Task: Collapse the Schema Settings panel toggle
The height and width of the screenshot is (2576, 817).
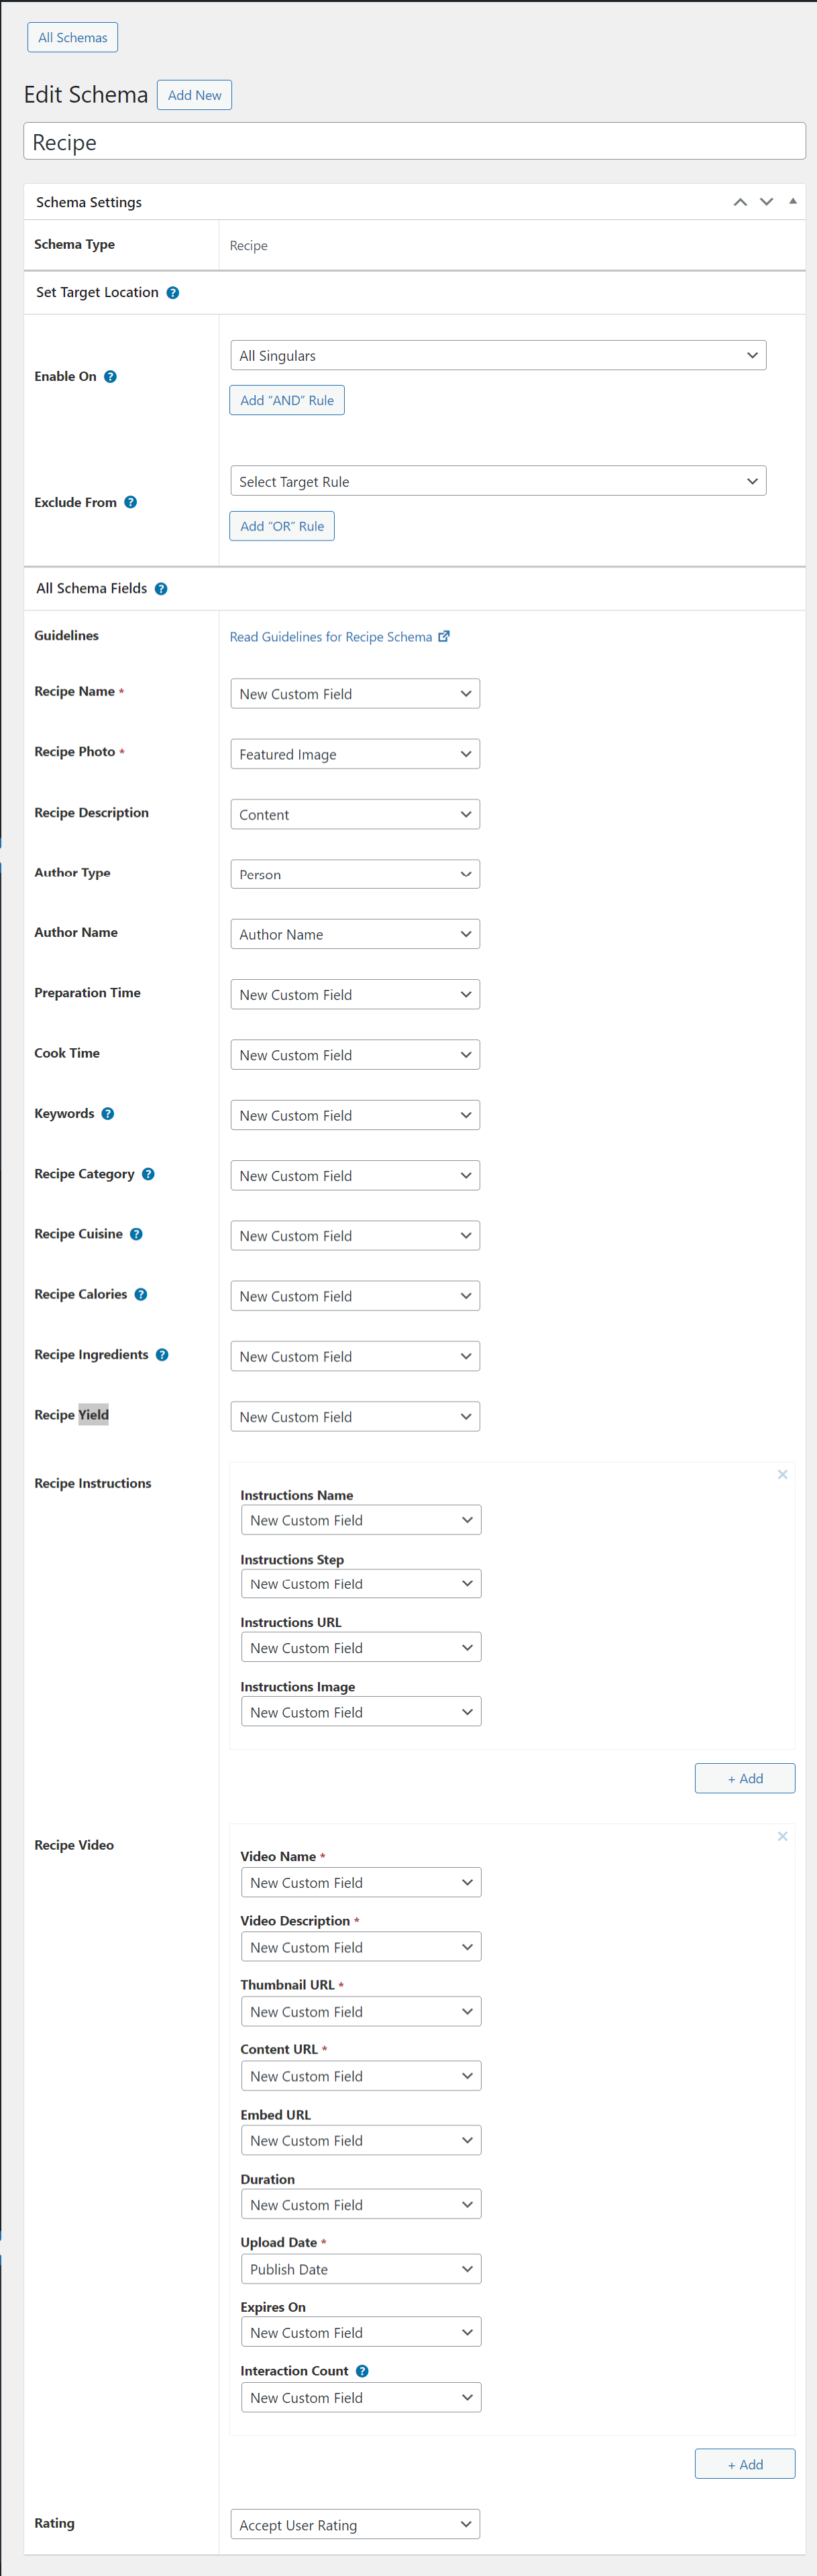Action: [792, 202]
